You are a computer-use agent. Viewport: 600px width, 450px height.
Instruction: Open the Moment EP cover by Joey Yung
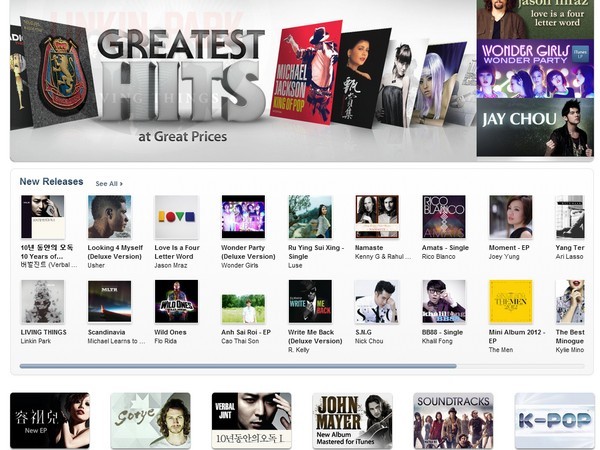511,217
